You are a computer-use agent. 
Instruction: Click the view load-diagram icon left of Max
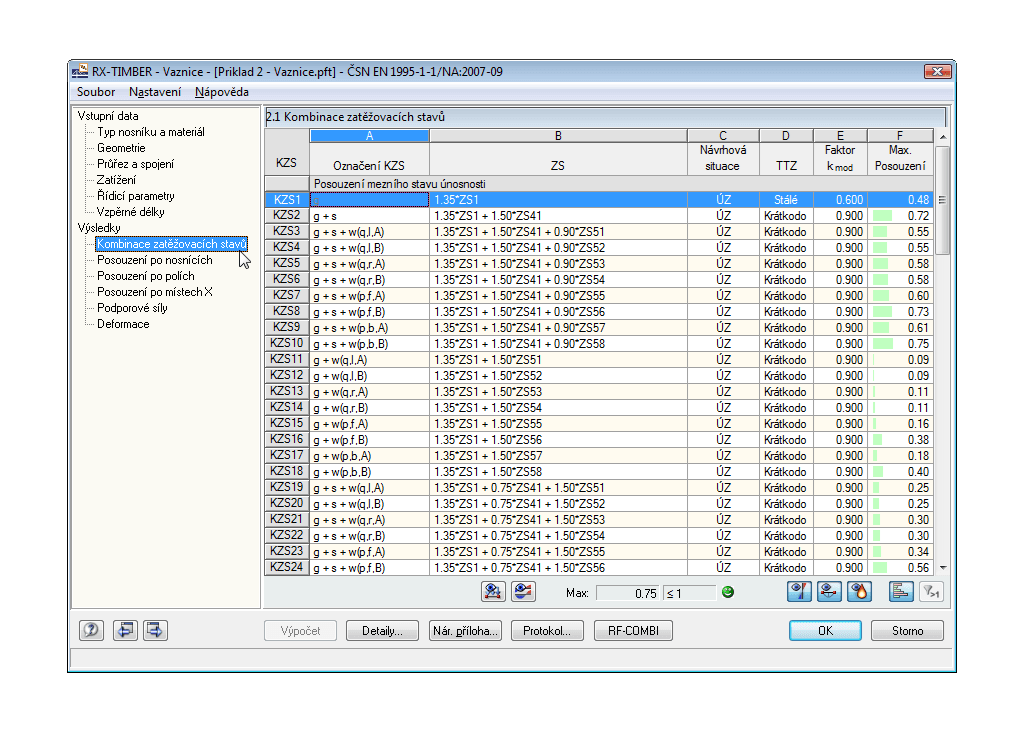[x=493, y=592]
